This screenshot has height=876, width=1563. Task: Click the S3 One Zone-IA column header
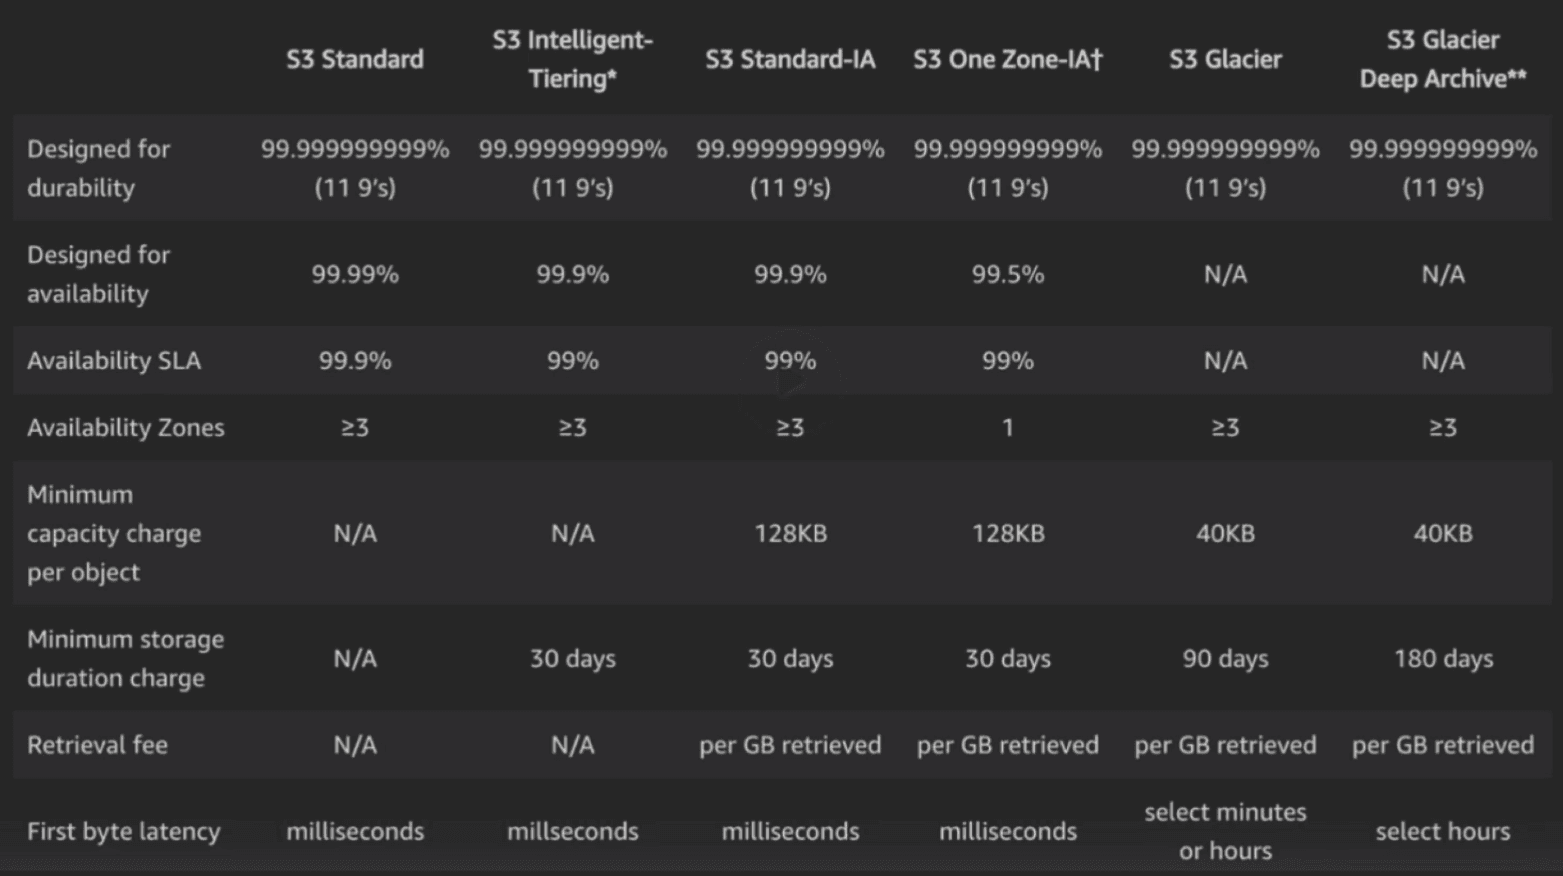pos(1008,59)
